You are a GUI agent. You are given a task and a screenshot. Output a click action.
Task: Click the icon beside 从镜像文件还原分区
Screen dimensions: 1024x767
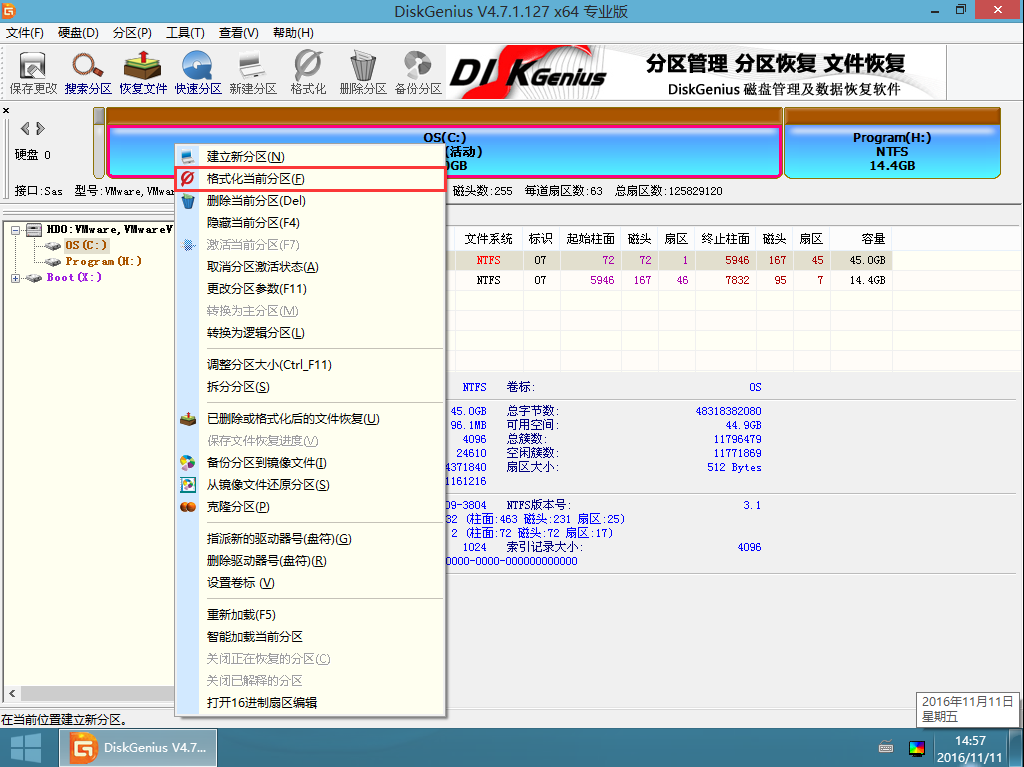click(188, 485)
